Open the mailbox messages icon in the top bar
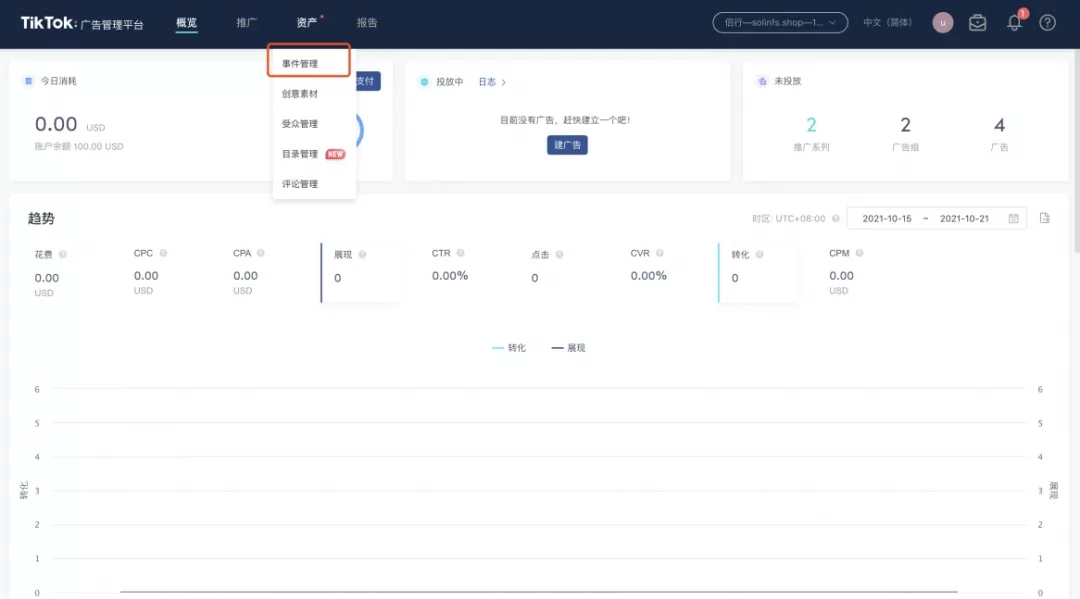The width and height of the screenshot is (1080, 599). click(x=978, y=22)
